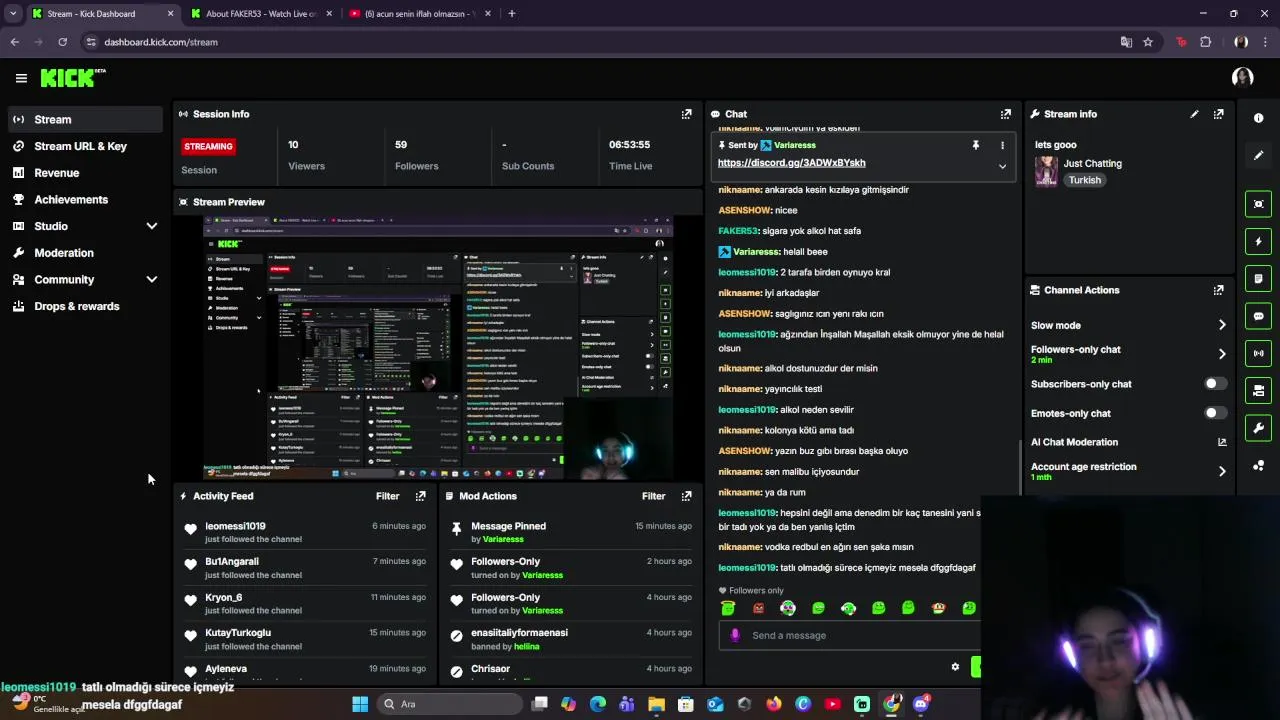
Task: Click the lightning bolt icon in right rail
Action: pos(1258,241)
